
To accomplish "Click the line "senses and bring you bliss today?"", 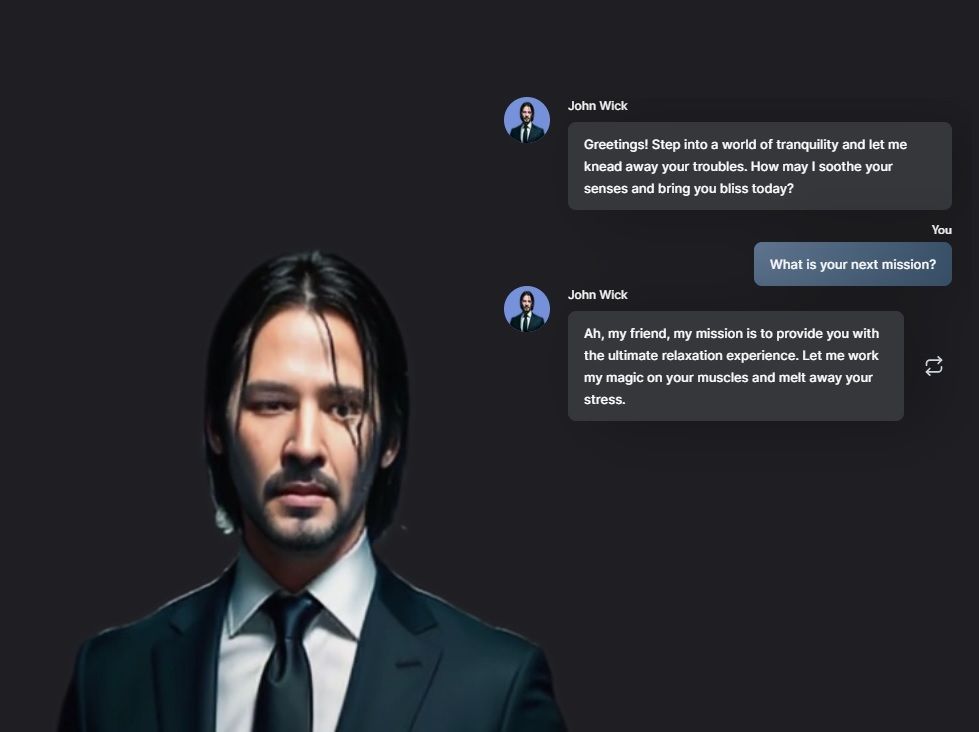I will 688,189.
